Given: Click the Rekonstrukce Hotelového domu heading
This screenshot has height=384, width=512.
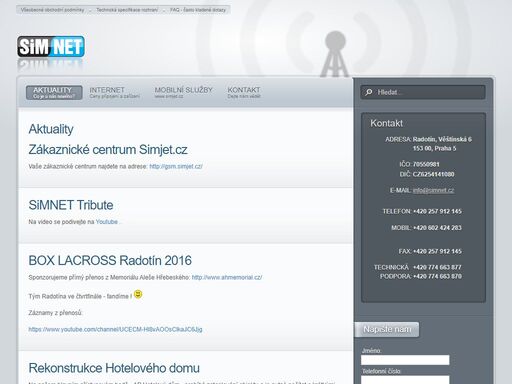Looking at the screenshot, I should (x=114, y=368).
